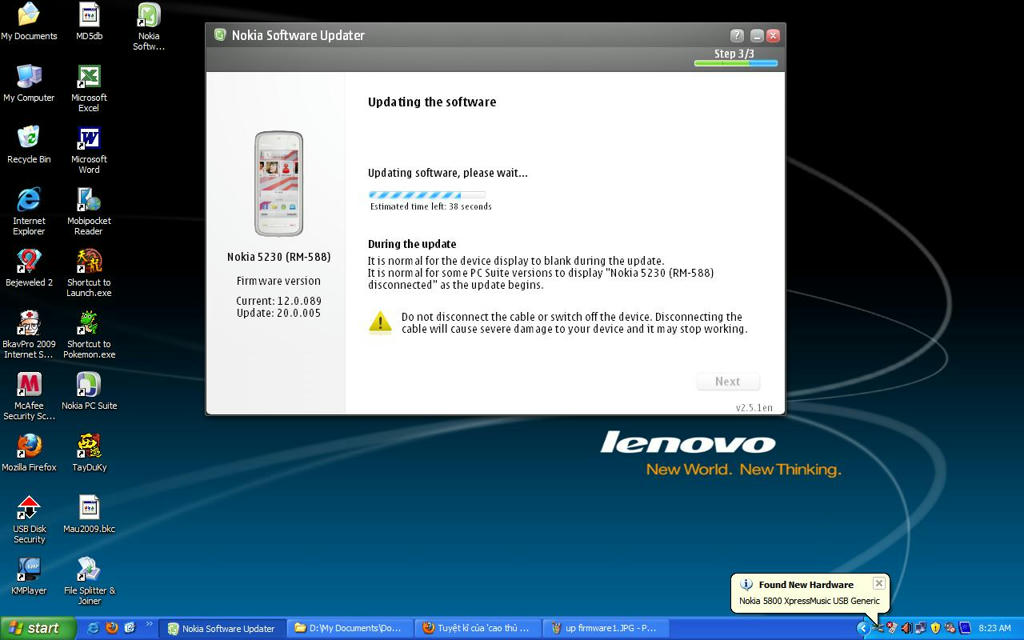Switch to up firmware1.JPG taskbar button
The width and height of the screenshot is (1024, 640).
[x=605, y=628]
